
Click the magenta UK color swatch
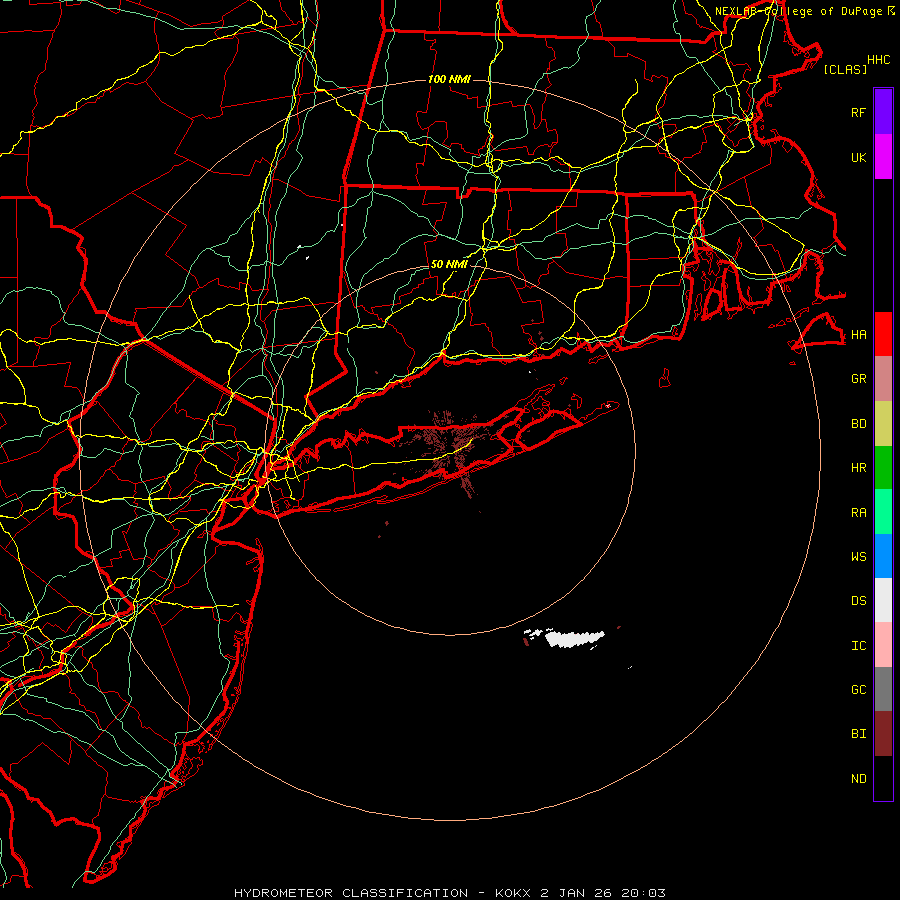coord(883,157)
